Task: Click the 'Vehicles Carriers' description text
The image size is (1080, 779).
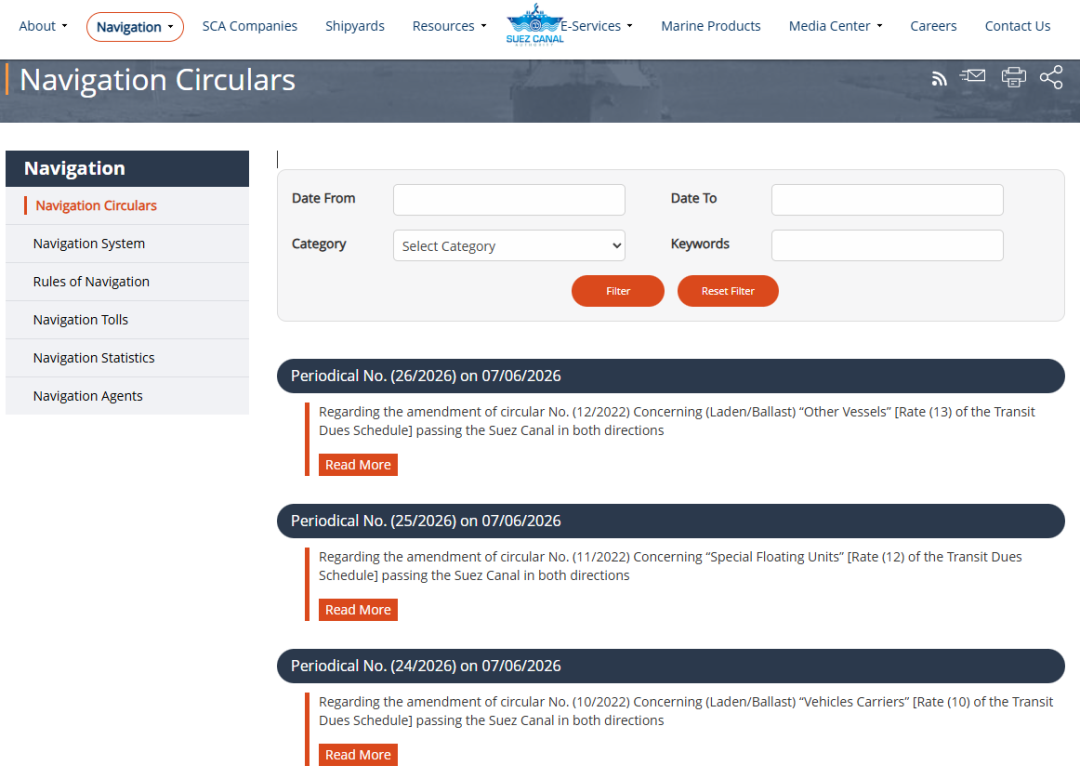Action: (686, 711)
